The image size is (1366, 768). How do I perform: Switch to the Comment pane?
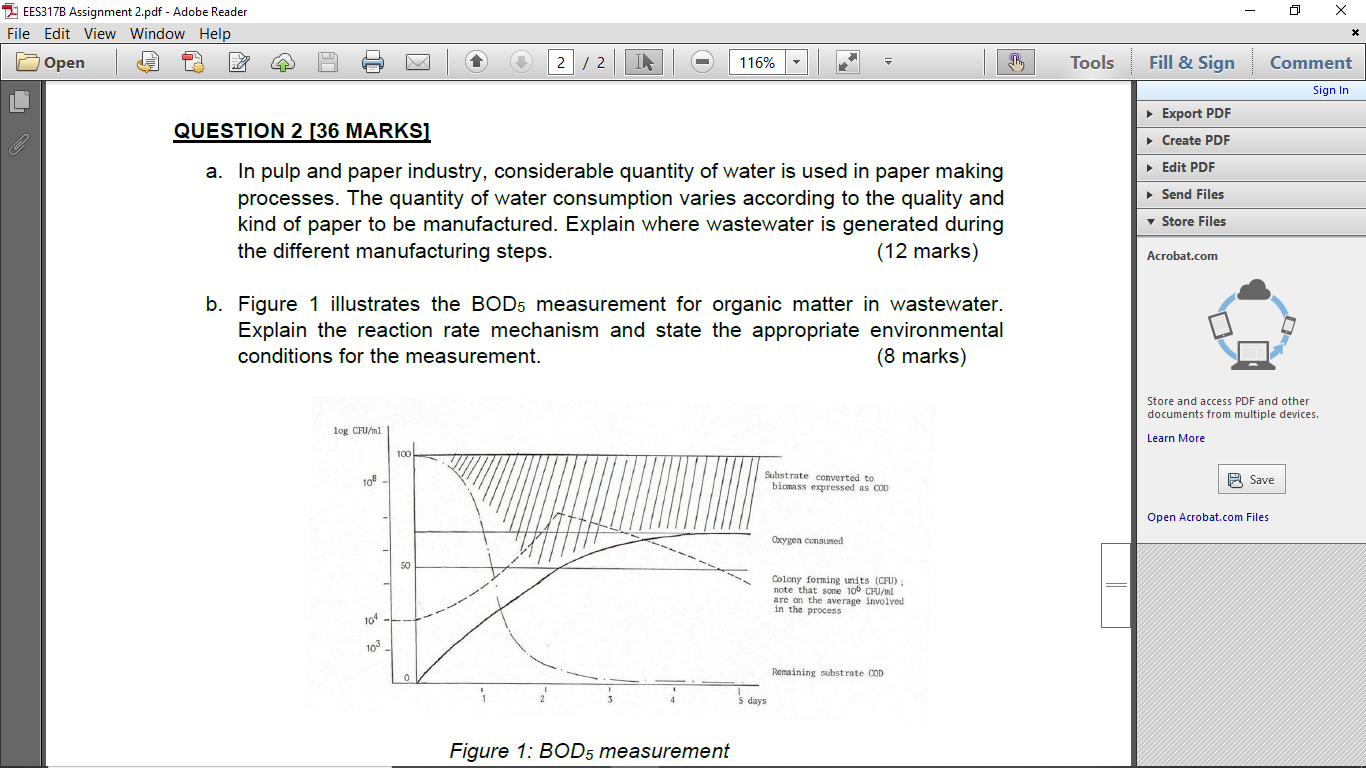1310,62
